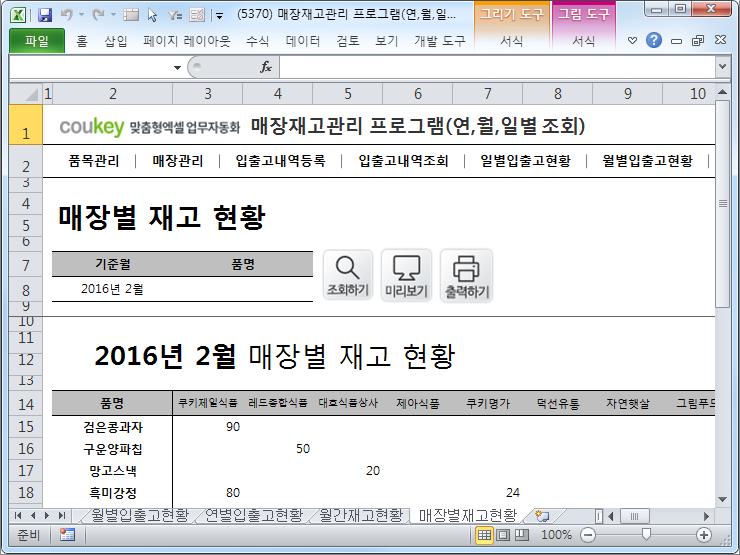Open the 서식 tab under 그리기 도구
Viewport: 740px width, 555px height.
click(x=512, y=41)
